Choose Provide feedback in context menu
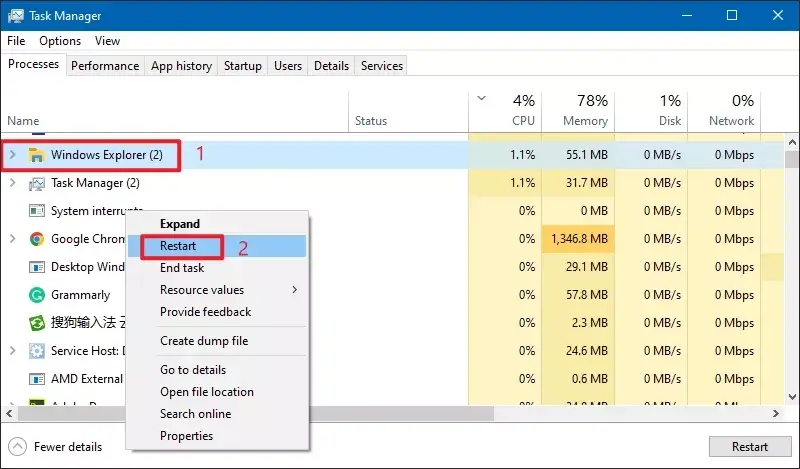Viewport: 800px width, 469px height. coord(217,312)
